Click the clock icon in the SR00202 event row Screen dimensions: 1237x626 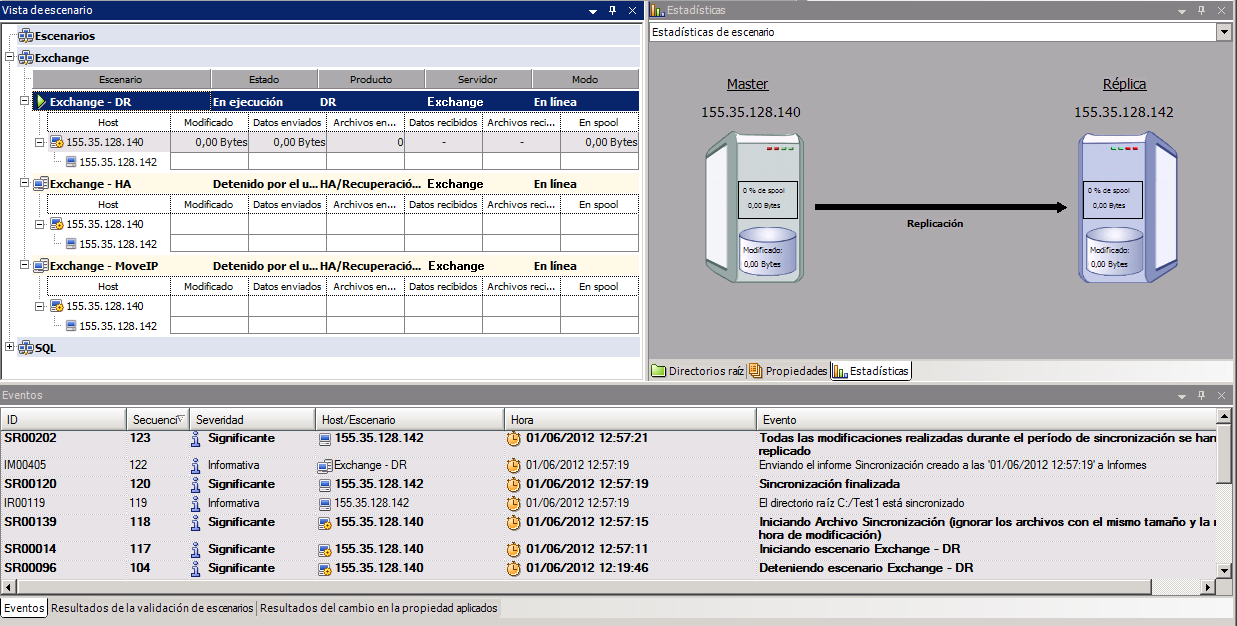514,439
